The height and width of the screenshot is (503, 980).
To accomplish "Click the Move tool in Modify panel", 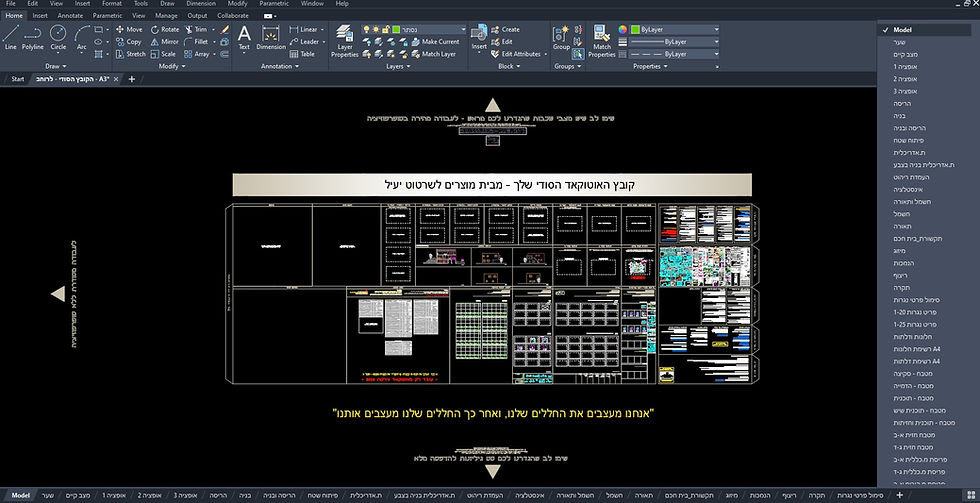I will click(x=129, y=29).
